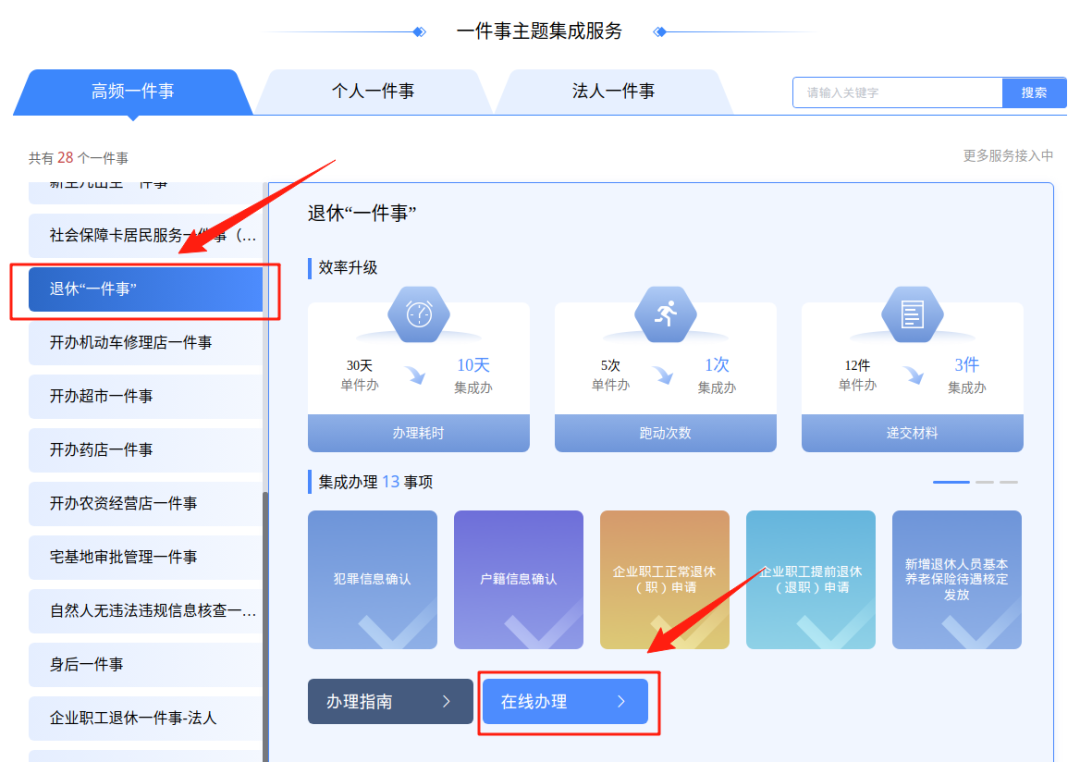Click the clock icon above 办理耗时

coord(419,313)
